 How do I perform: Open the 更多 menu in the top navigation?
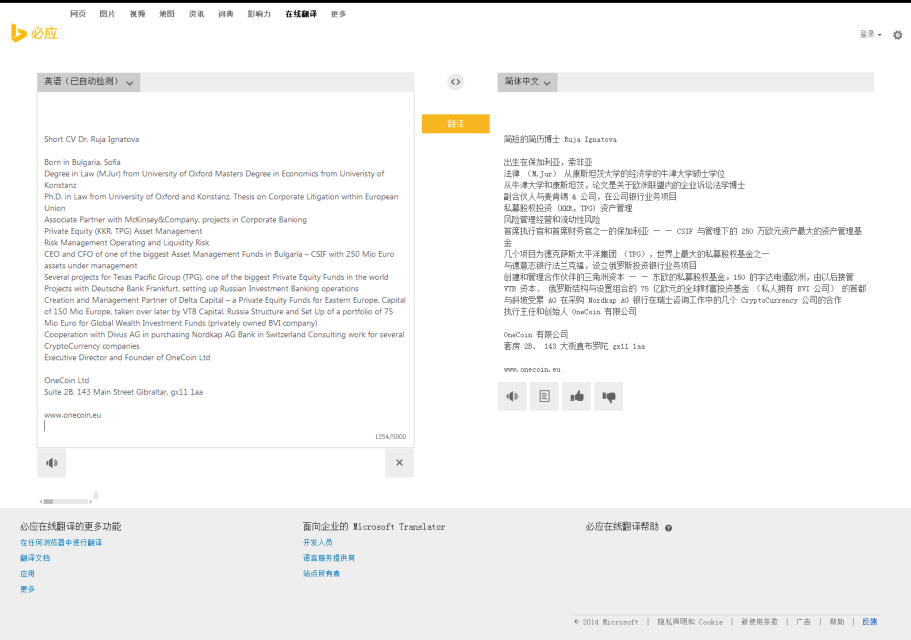click(338, 14)
